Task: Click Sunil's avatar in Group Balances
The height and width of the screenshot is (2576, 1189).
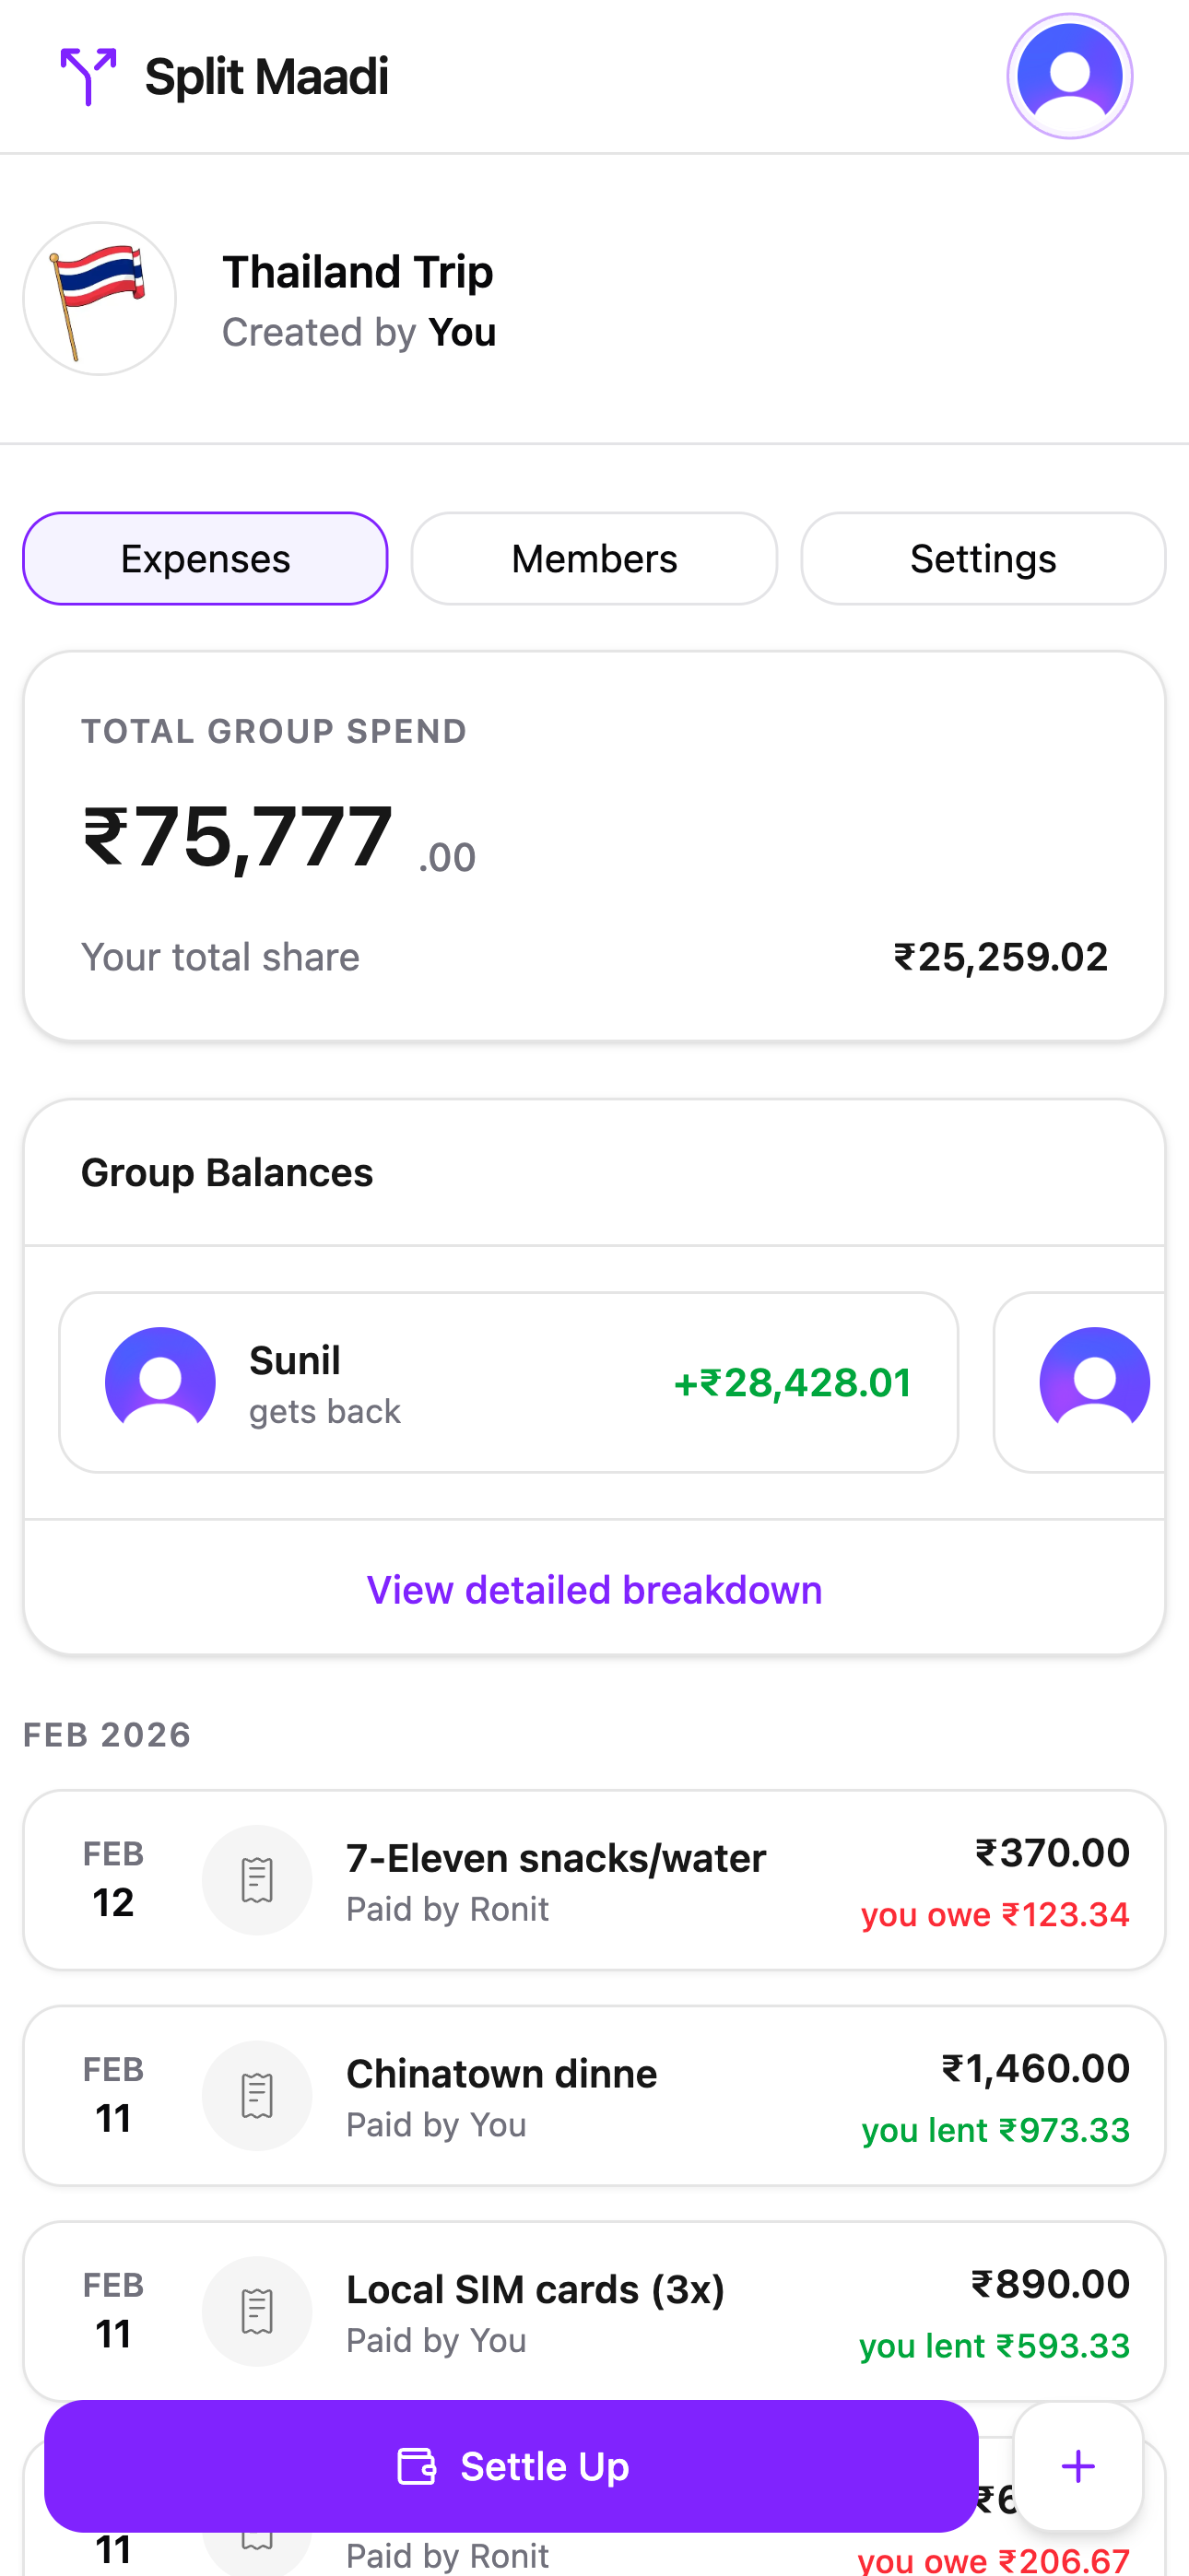Action: [x=160, y=1382]
